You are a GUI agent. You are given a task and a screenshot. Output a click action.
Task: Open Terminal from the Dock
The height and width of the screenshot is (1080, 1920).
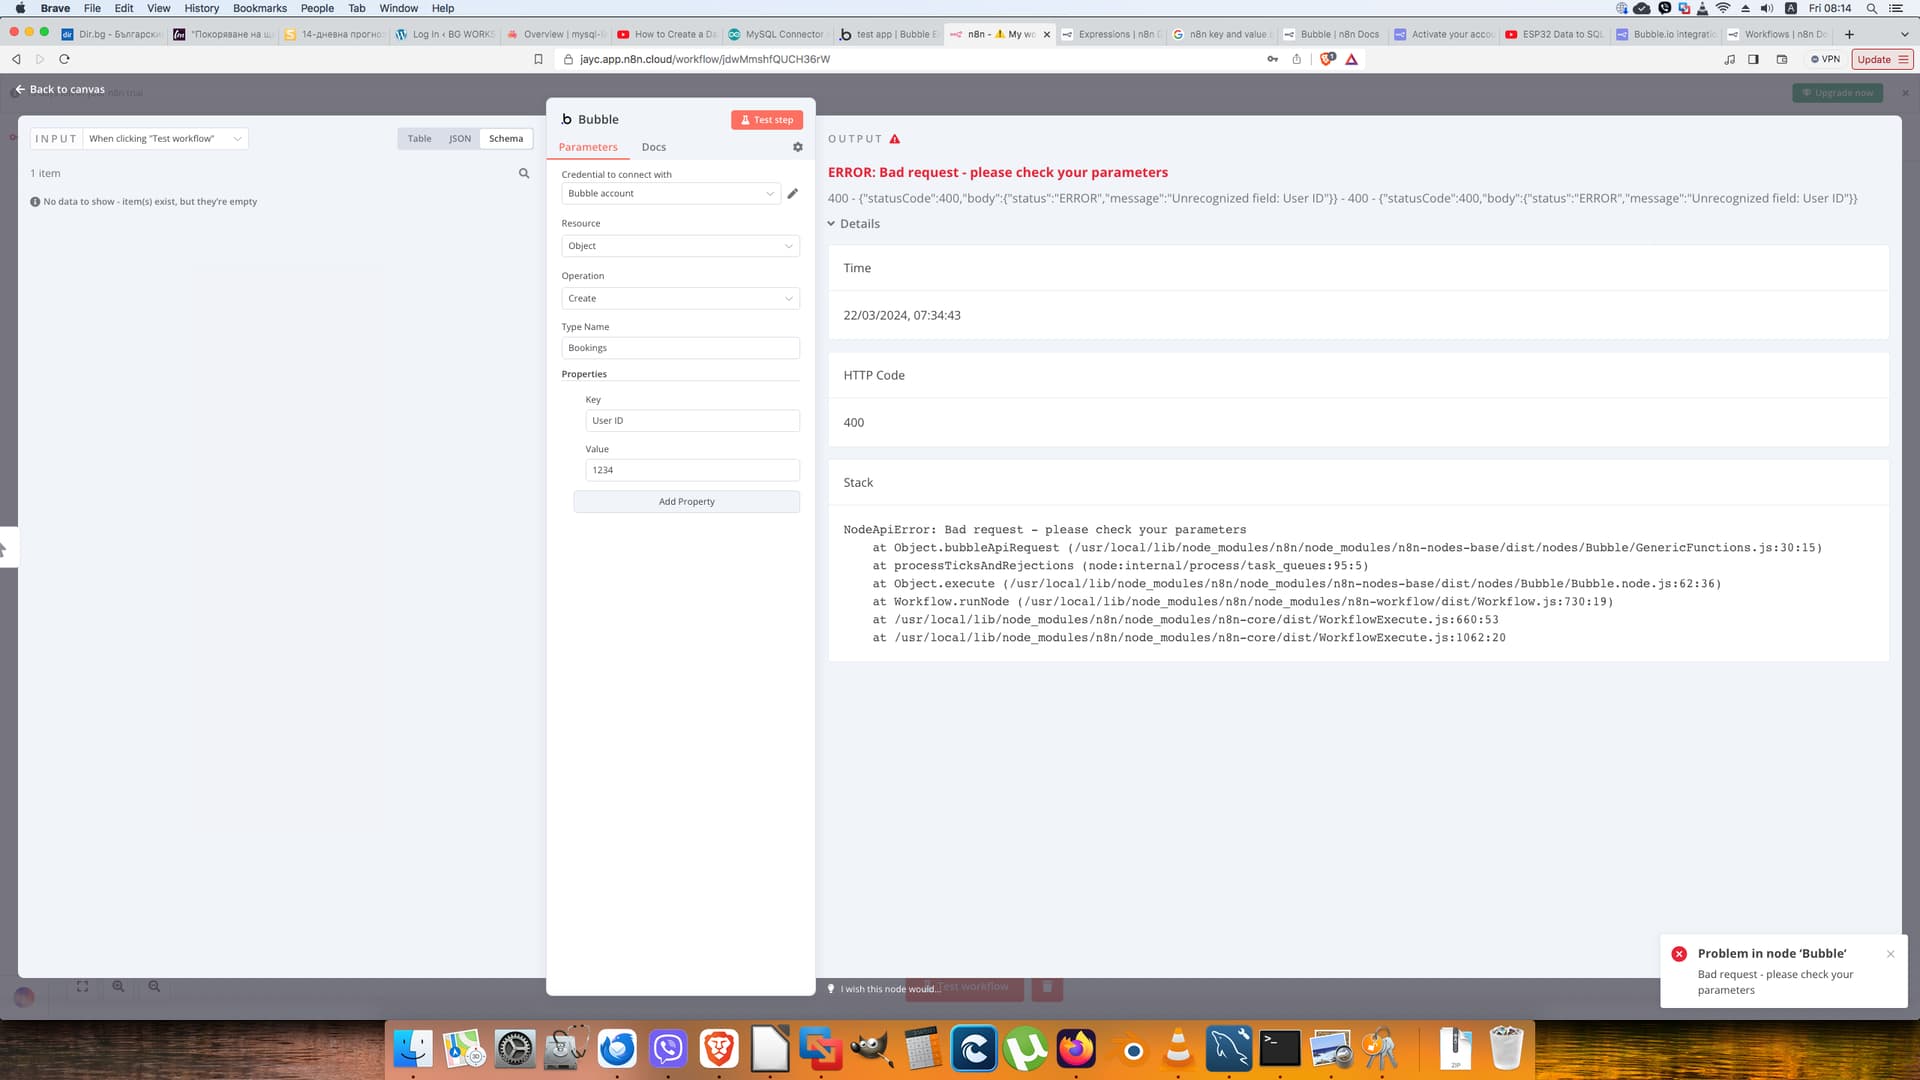(1280, 1049)
